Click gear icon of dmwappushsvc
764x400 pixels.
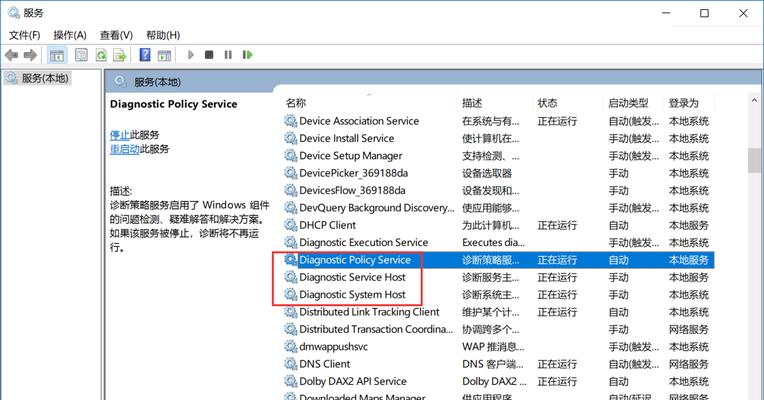tap(290, 346)
